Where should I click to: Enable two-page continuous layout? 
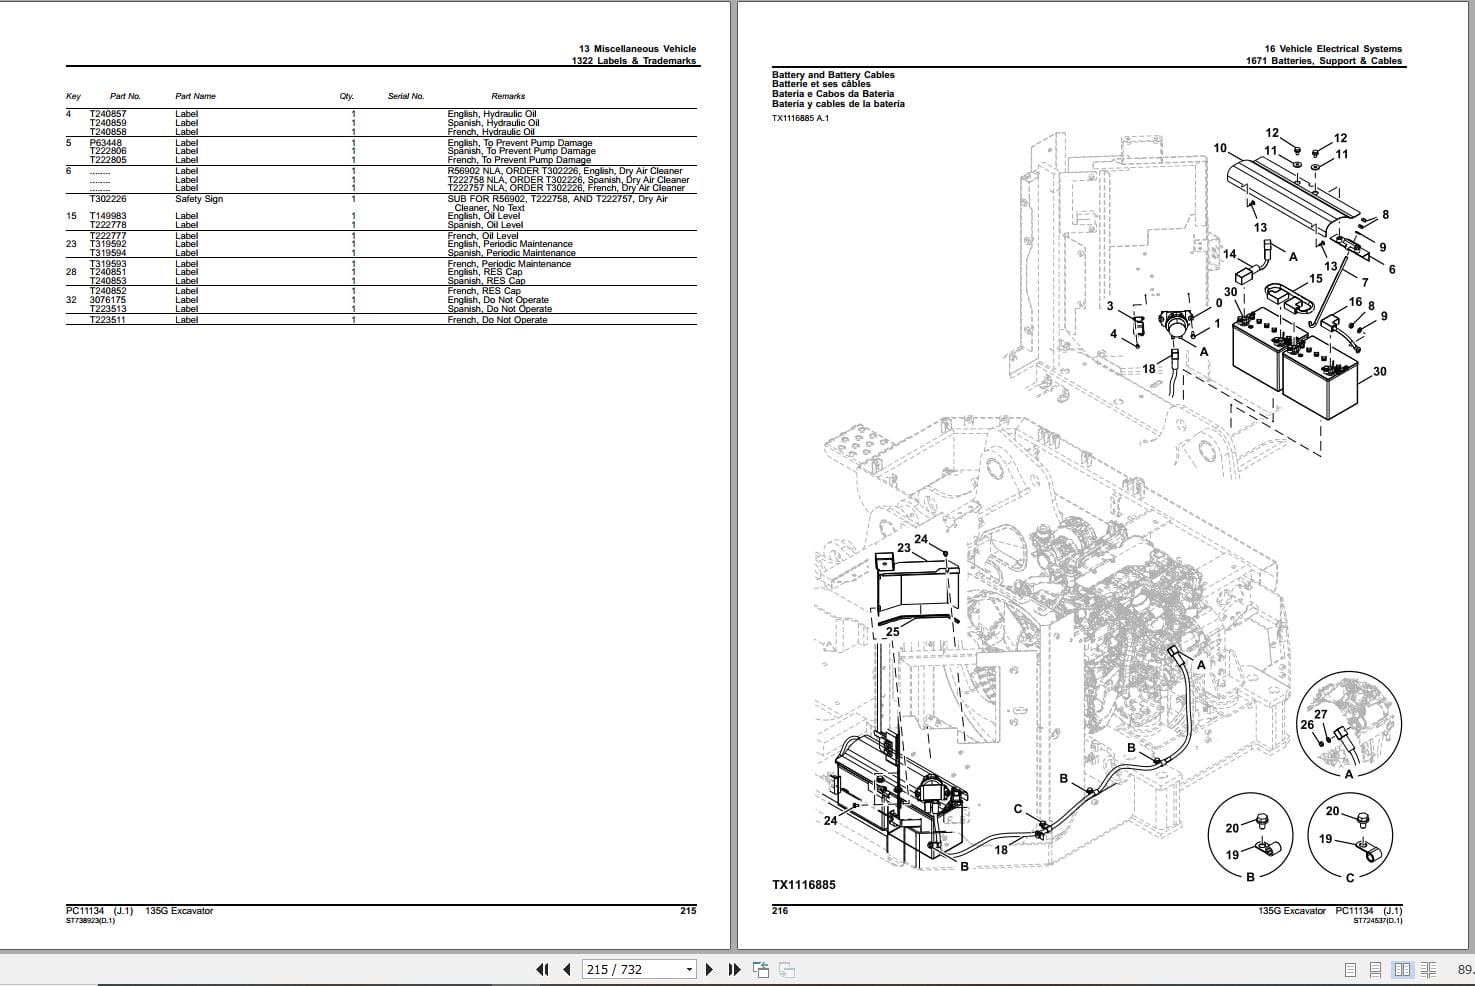1428,969
